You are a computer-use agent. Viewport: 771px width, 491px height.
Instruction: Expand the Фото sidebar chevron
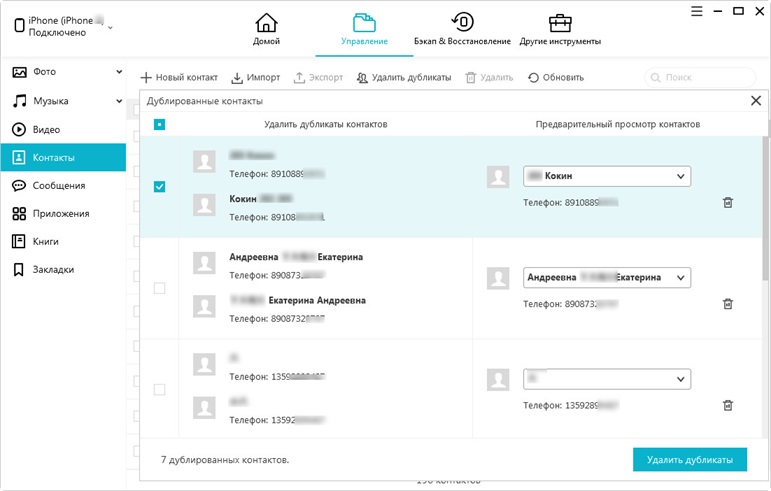pyautogui.click(x=119, y=72)
